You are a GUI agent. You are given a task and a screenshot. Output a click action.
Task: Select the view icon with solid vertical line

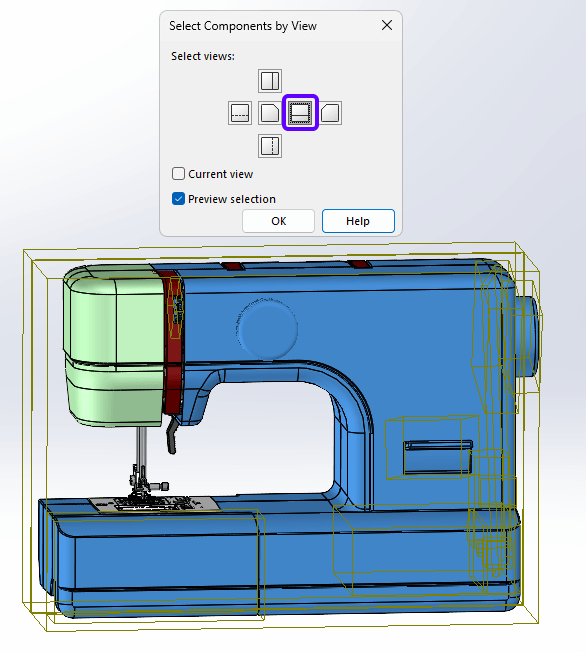270,81
